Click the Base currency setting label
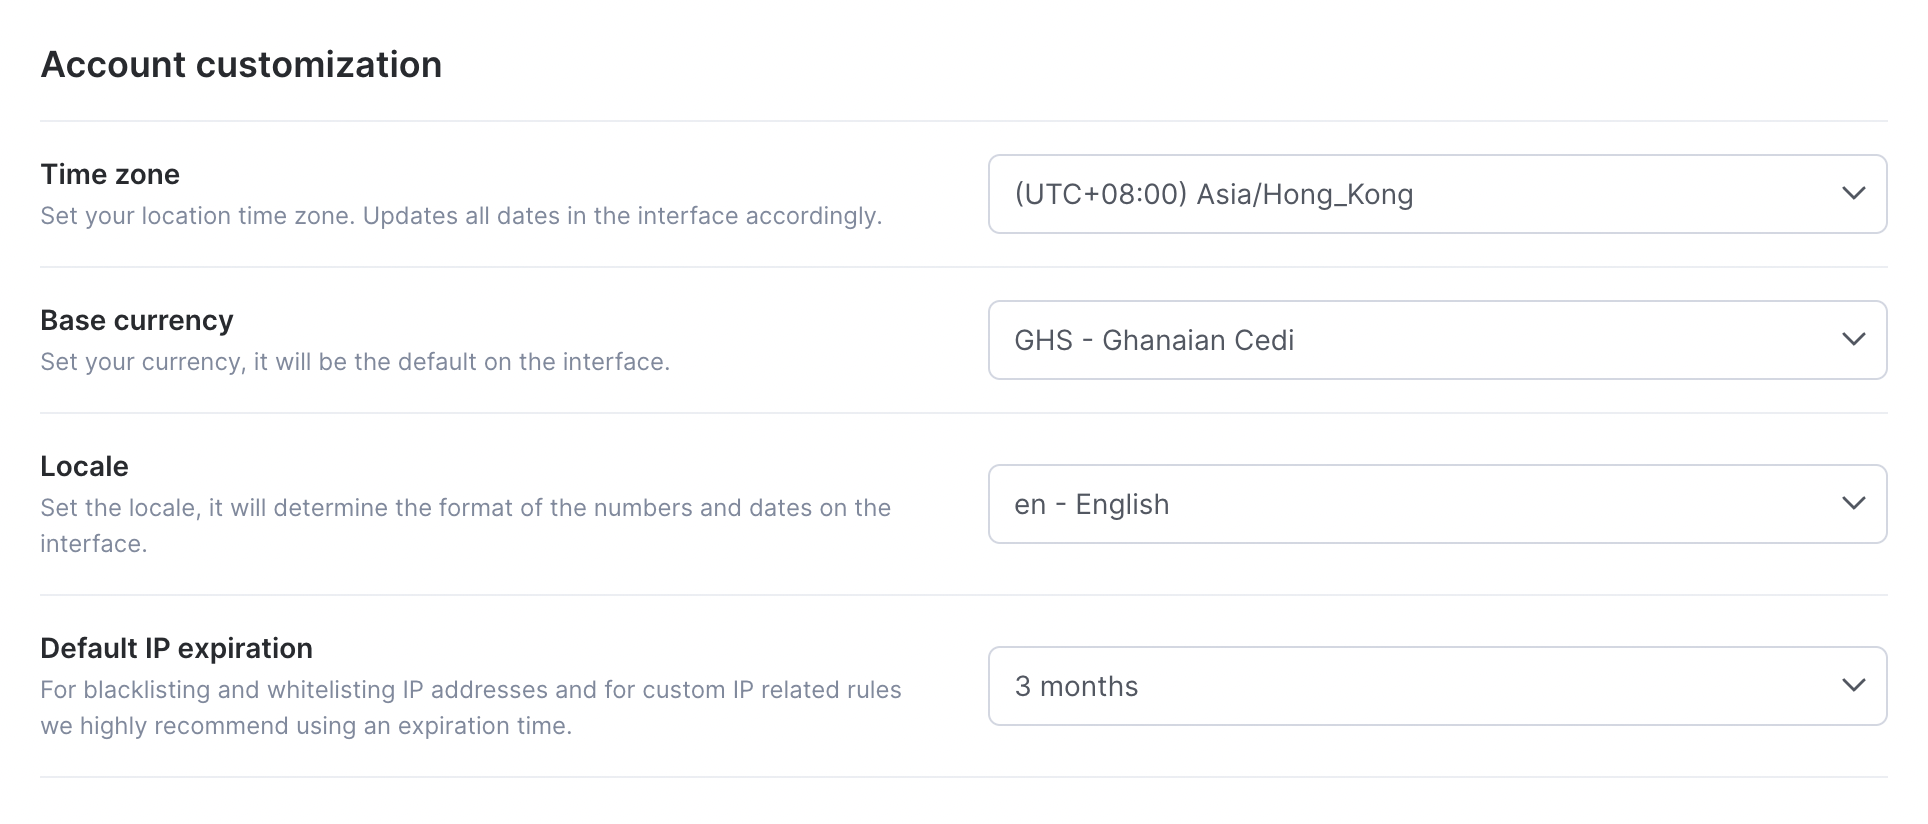 137,321
